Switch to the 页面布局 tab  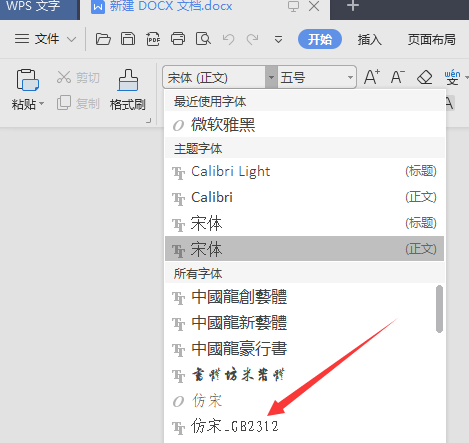pyautogui.click(x=432, y=39)
